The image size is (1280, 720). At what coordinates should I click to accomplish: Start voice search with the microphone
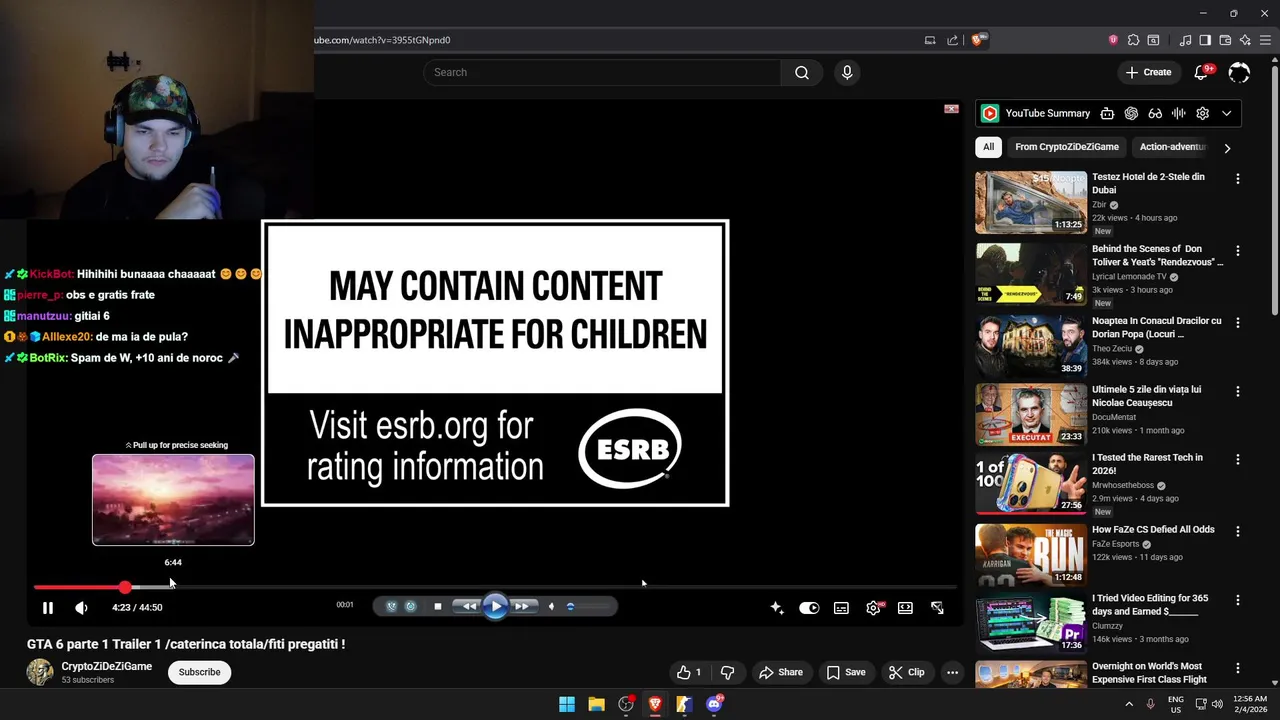pyautogui.click(x=847, y=72)
